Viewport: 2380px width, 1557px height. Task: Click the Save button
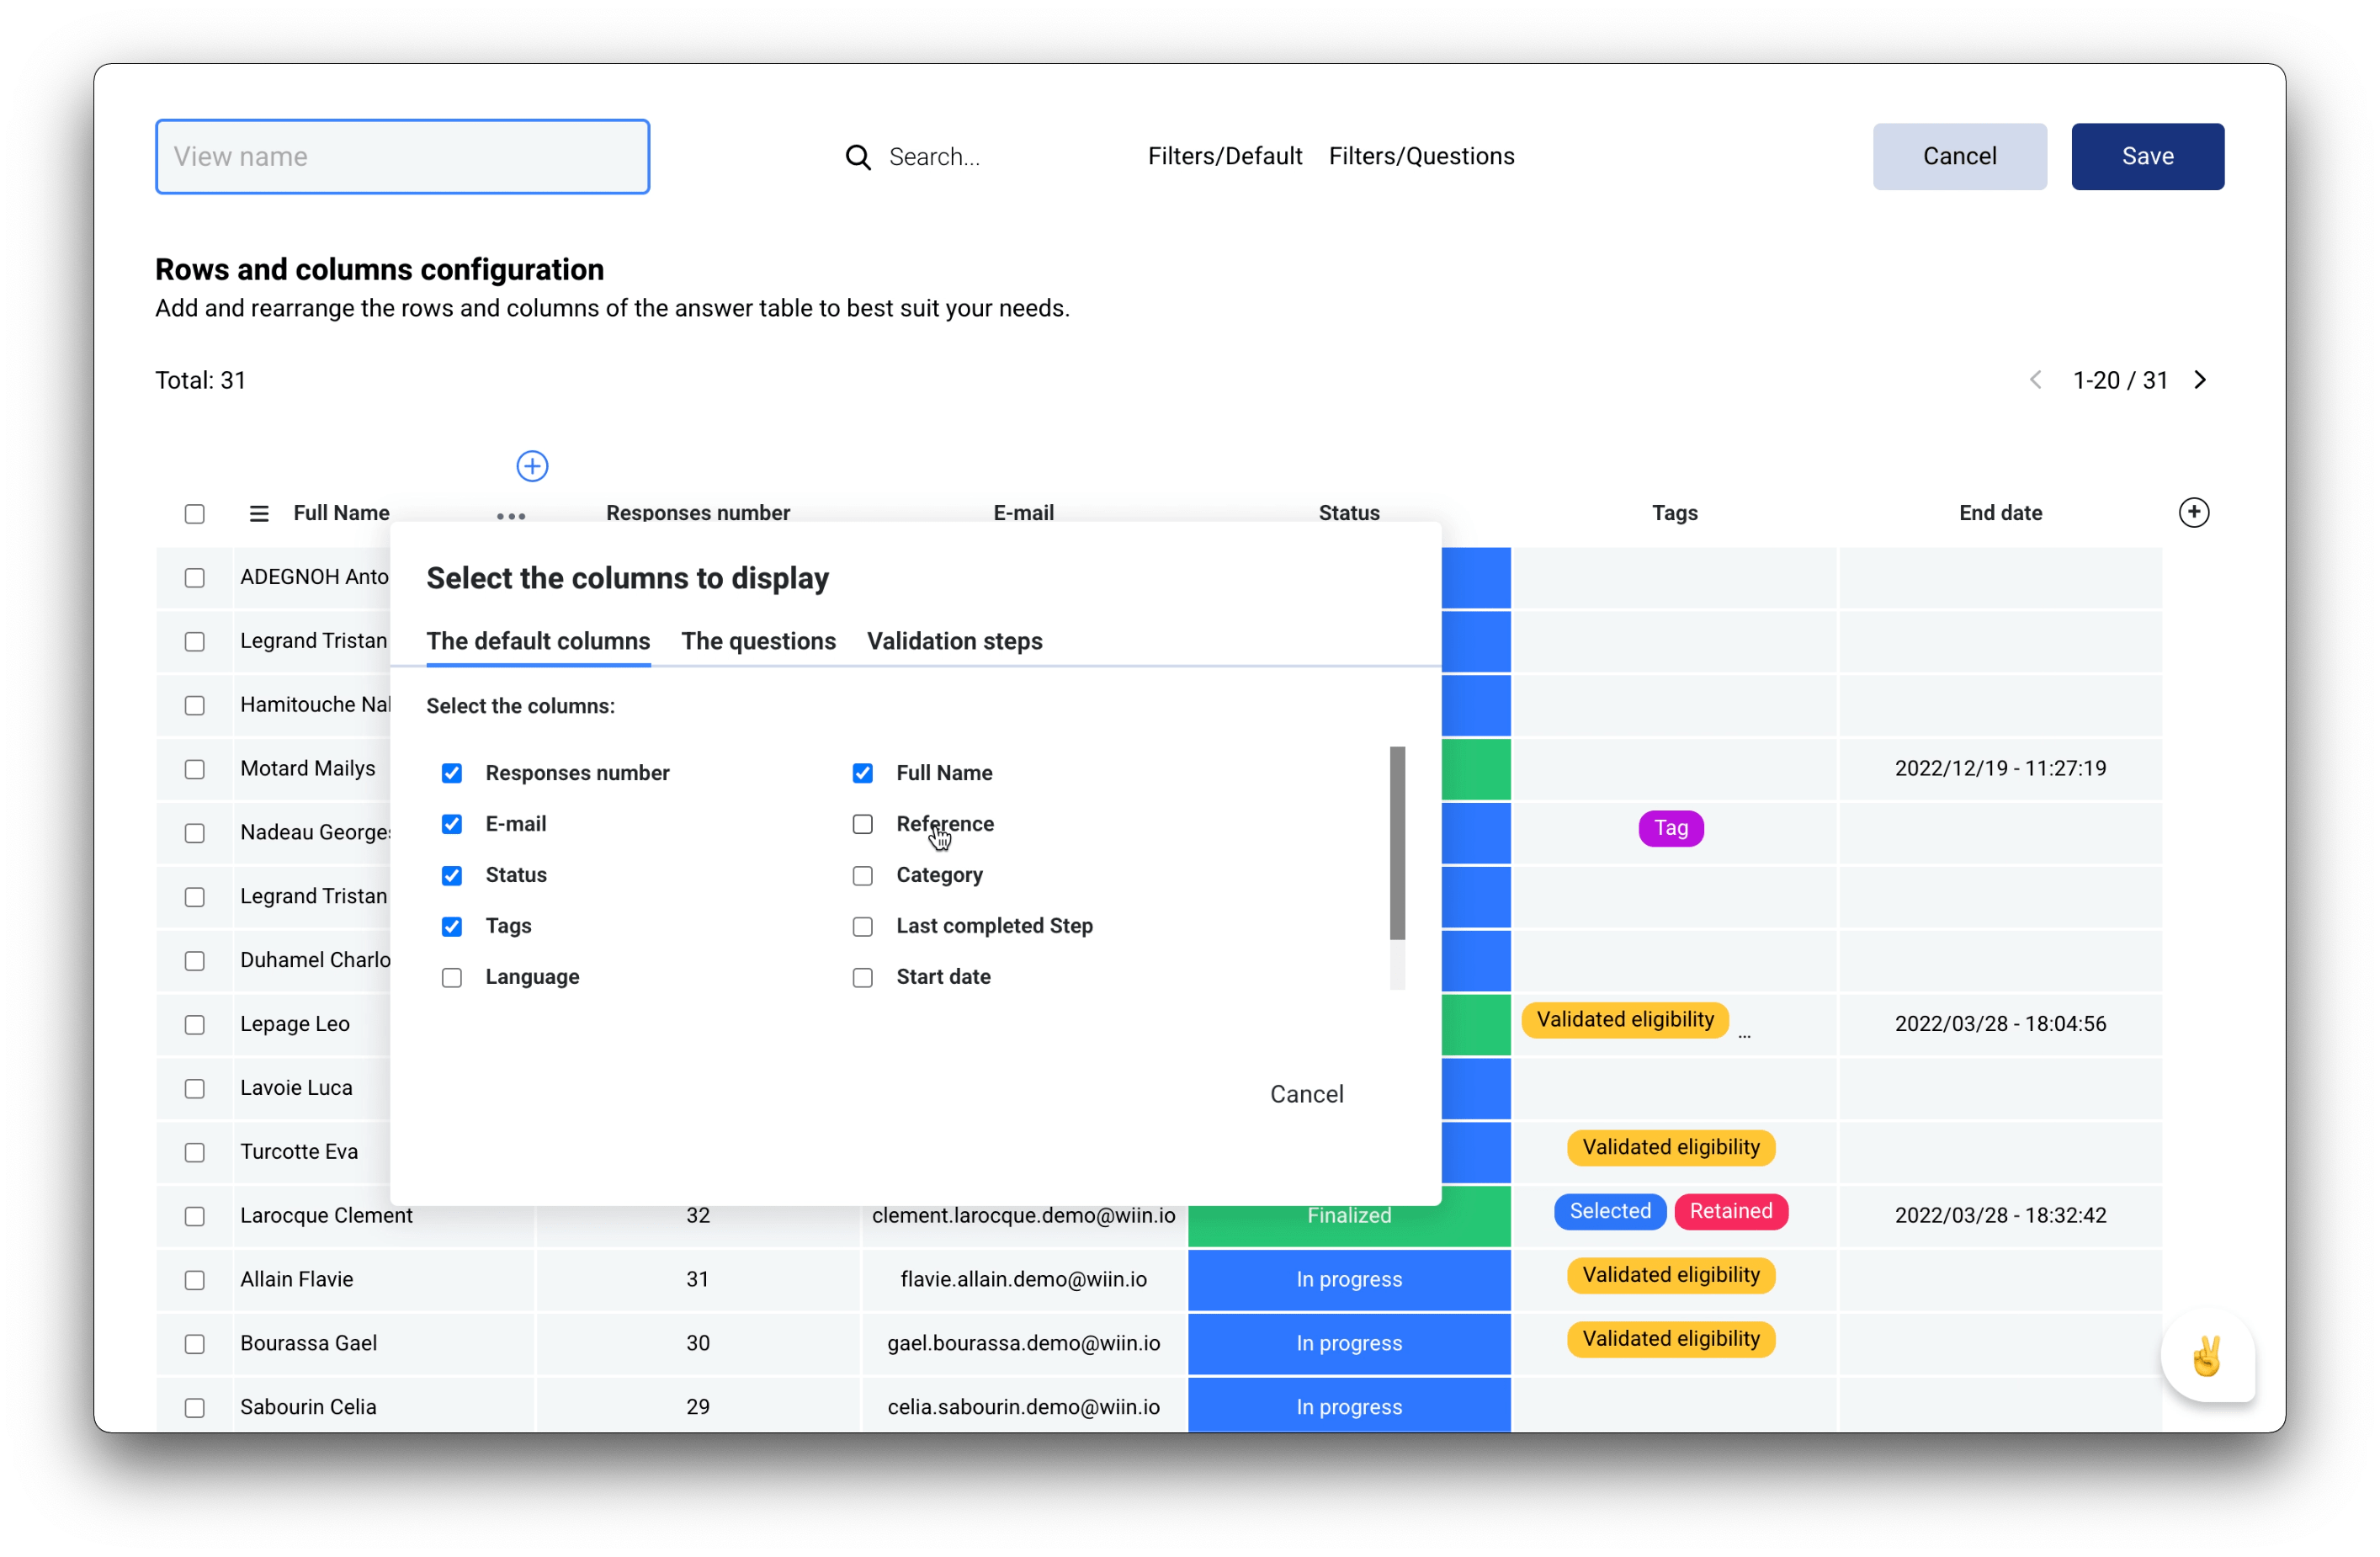click(x=2147, y=156)
